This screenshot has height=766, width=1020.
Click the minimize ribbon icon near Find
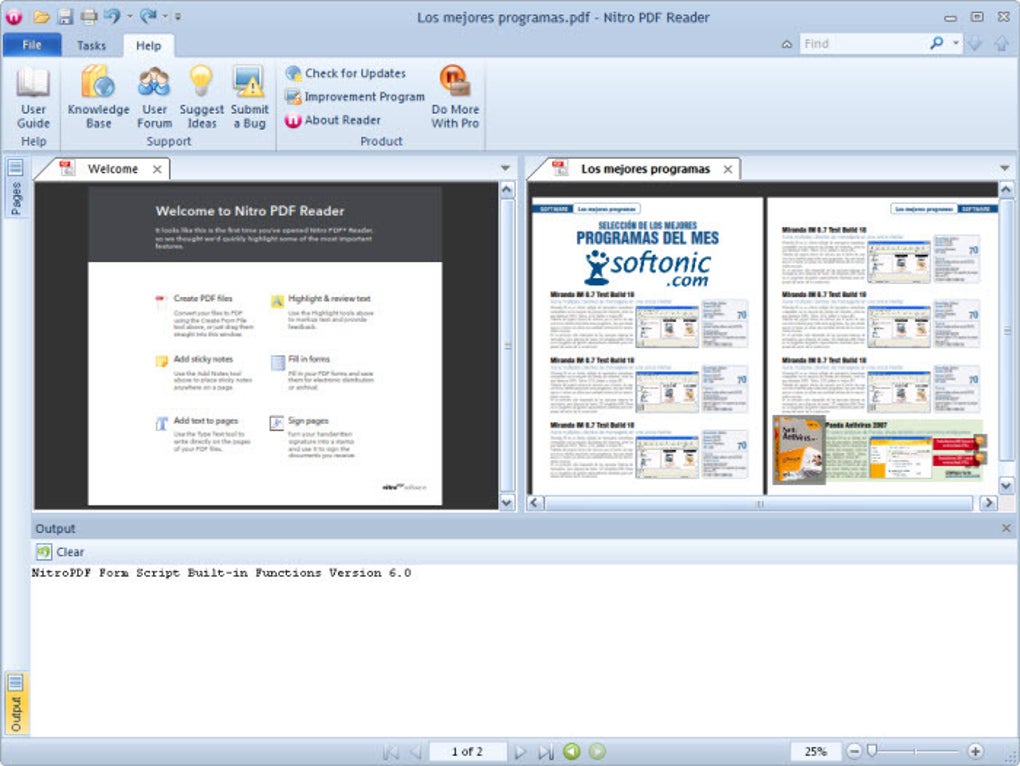(x=786, y=44)
